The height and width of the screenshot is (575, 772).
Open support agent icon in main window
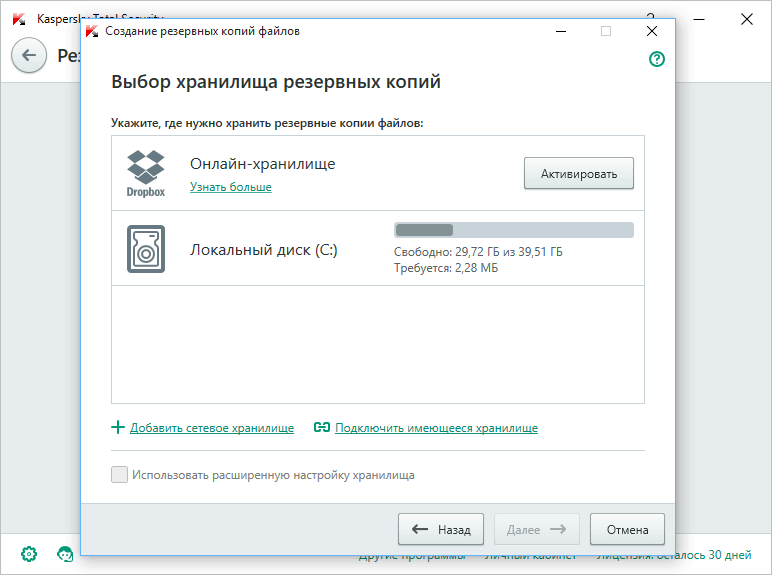point(65,554)
